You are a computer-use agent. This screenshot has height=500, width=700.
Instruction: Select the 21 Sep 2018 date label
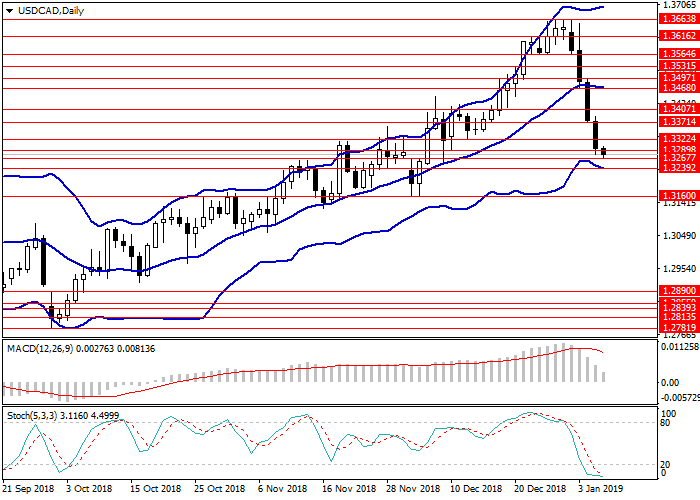(x=29, y=488)
